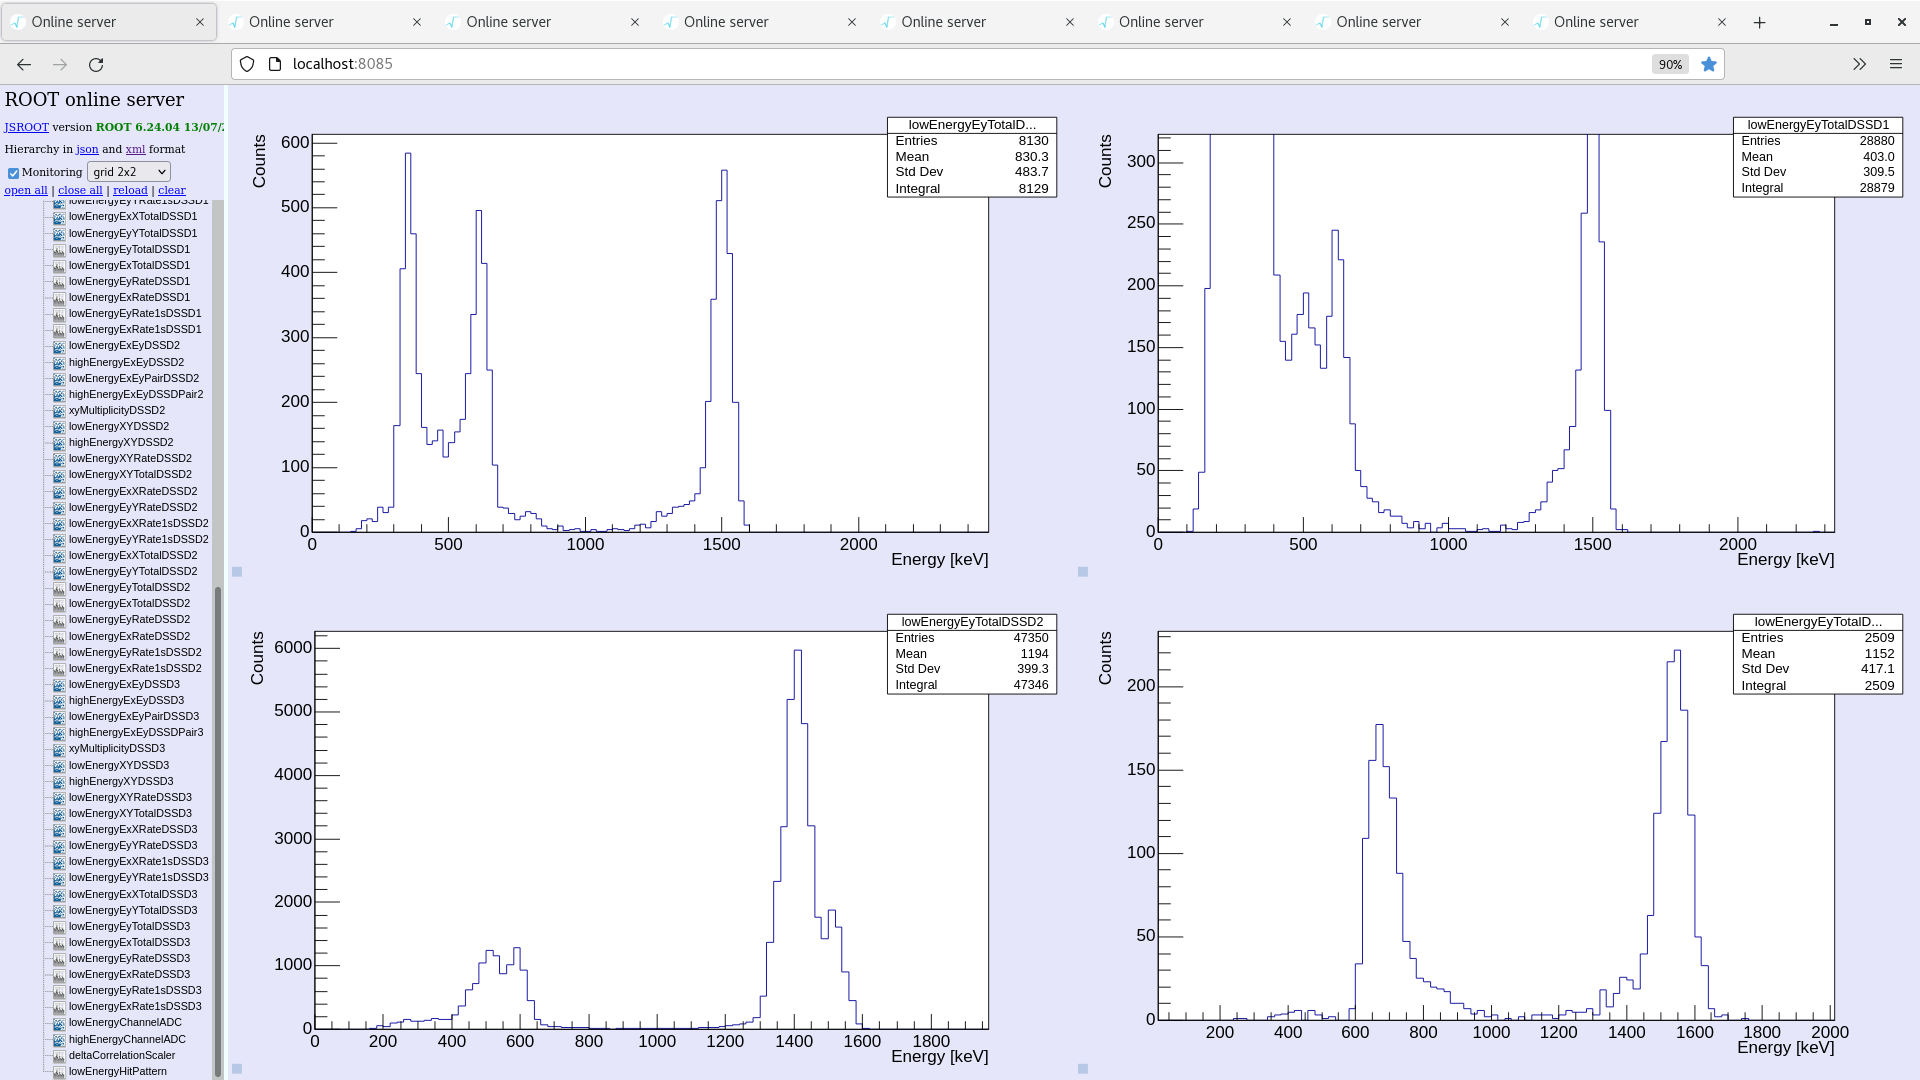The image size is (1920, 1080).
Task: Click the open all link
Action: coord(26,190)
